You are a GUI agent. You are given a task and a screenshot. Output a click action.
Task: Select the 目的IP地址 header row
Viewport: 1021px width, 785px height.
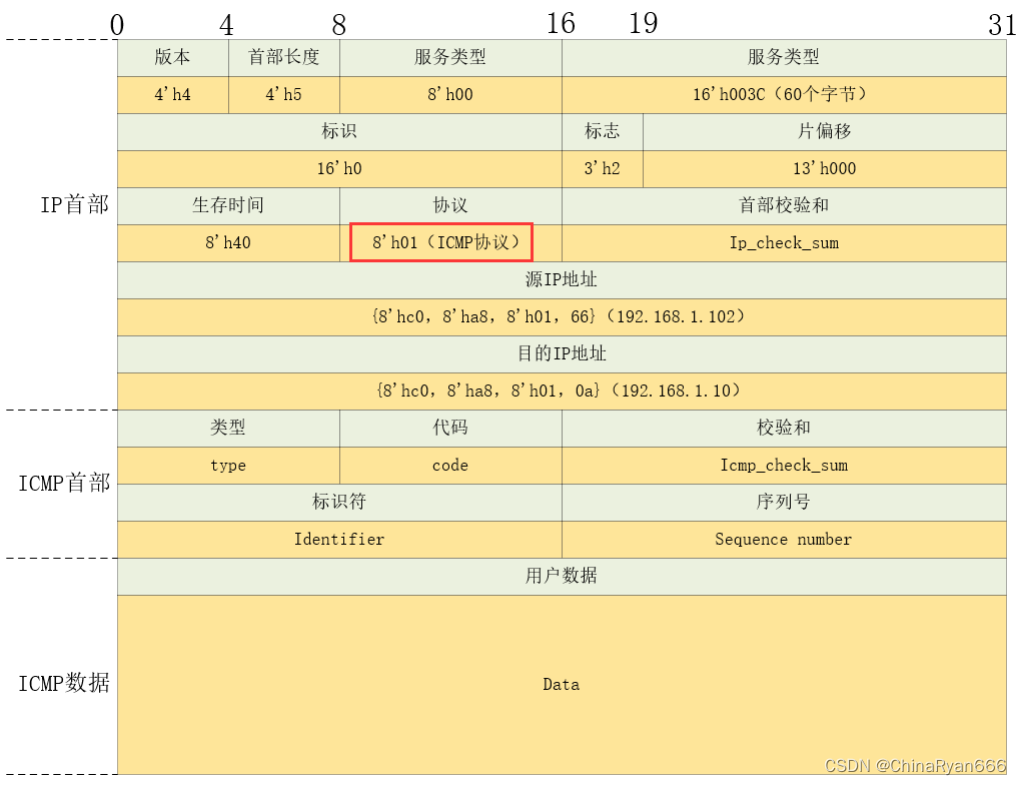562,355
